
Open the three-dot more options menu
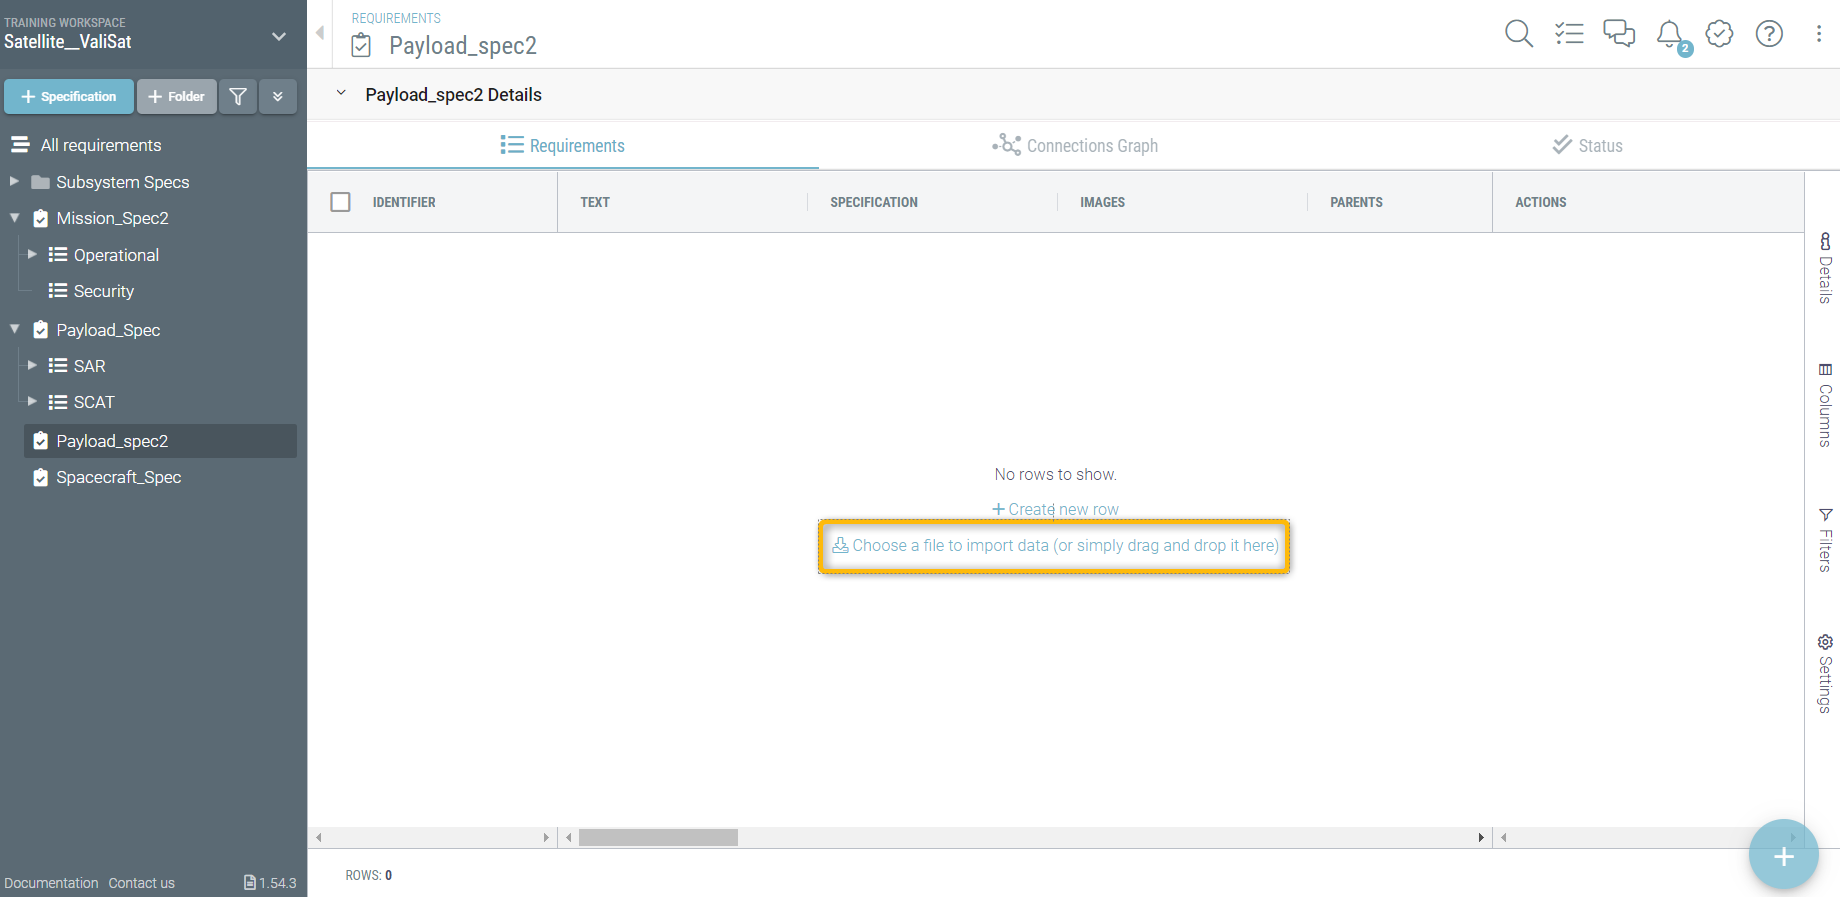coord(1818,34)
